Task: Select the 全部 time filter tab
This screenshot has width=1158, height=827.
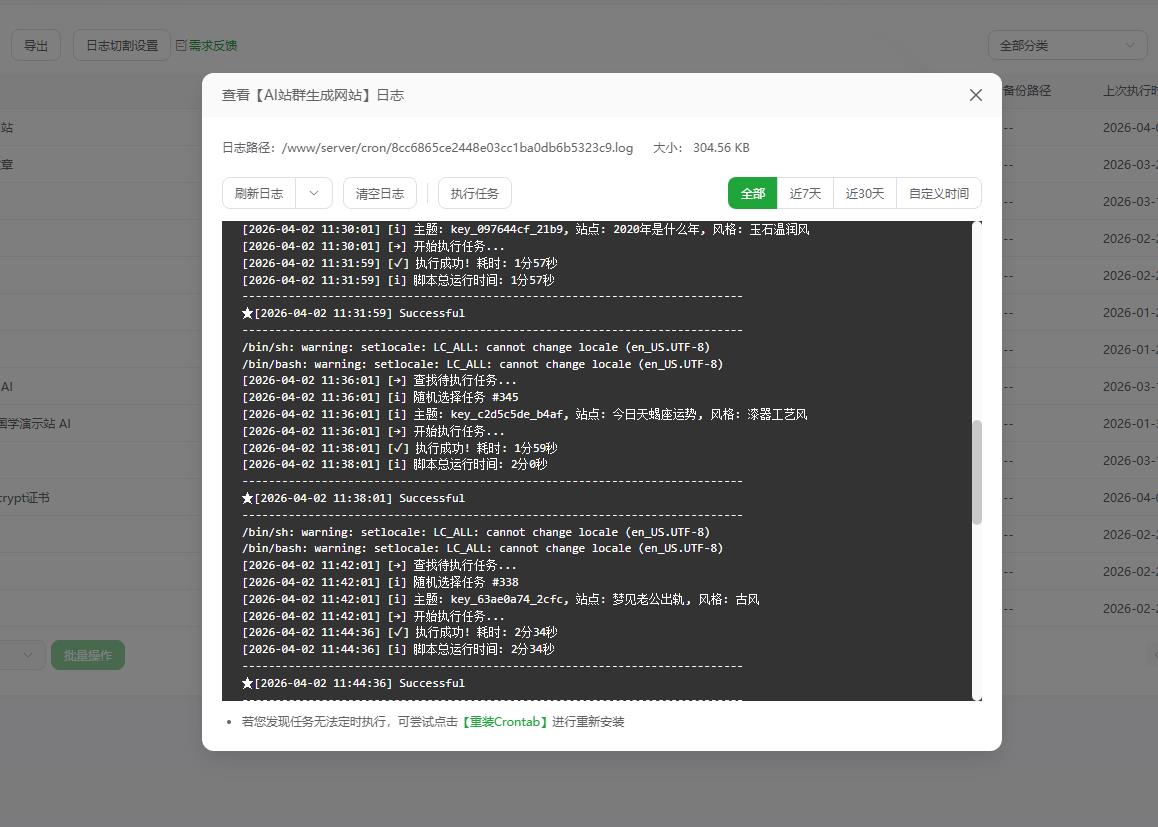Action: point(752,193)
